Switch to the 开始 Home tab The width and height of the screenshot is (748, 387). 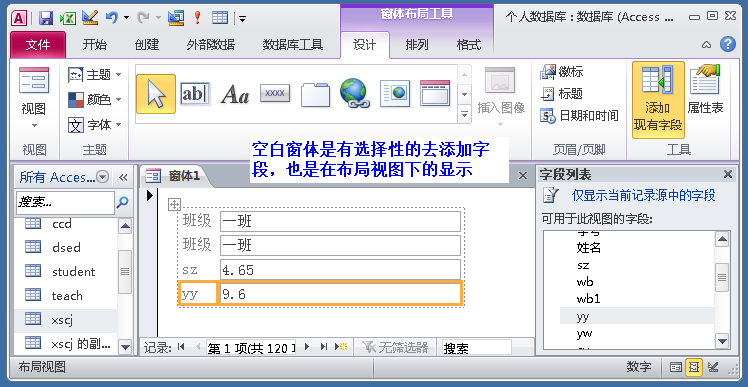94,45
